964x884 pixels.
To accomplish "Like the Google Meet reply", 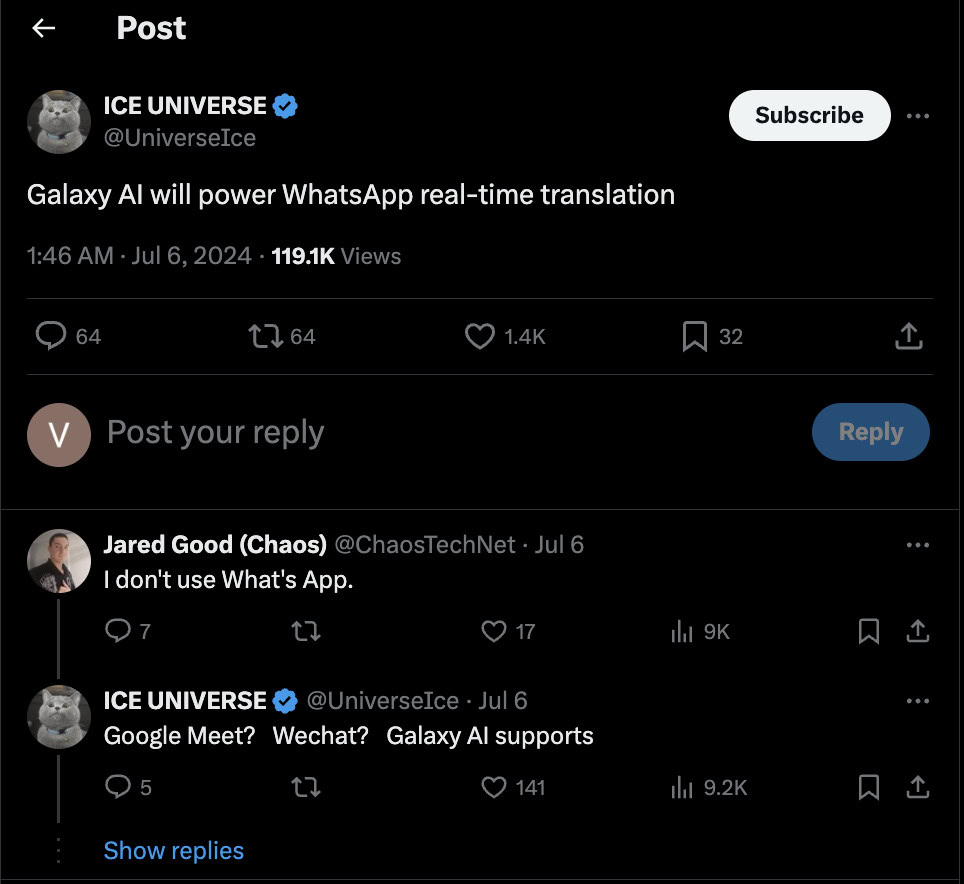I will [494, 788].
